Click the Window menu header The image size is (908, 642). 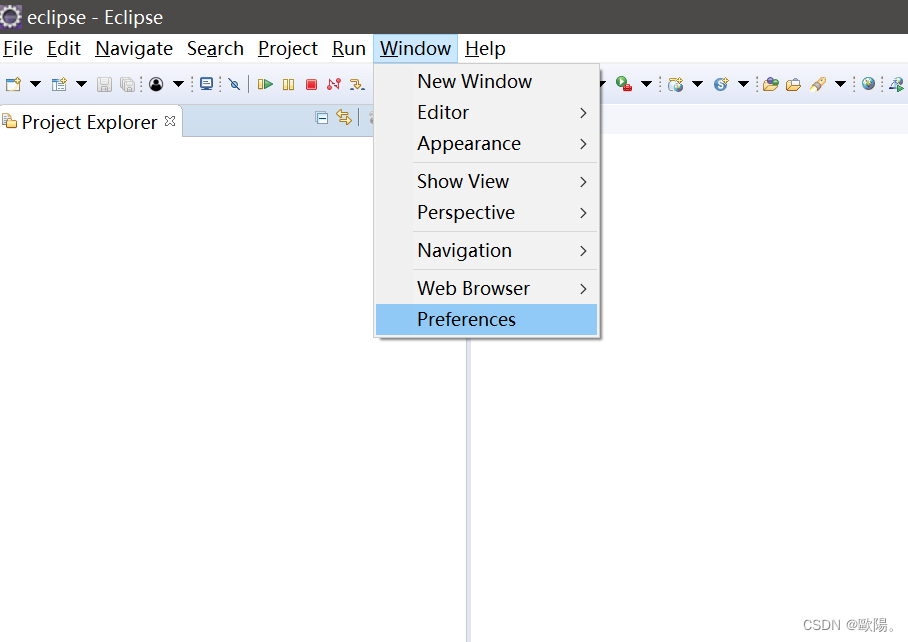tap(415, 49)
